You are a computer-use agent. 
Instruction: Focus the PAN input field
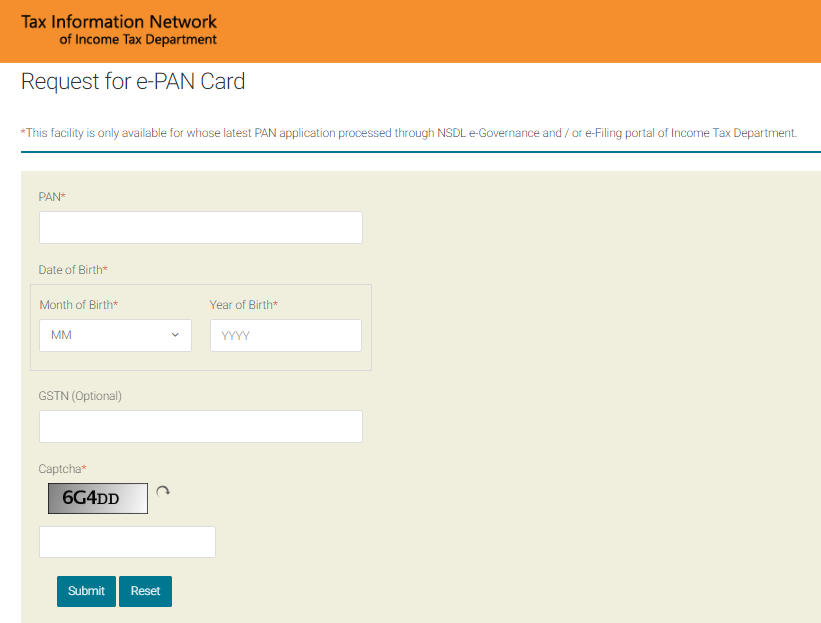click(x=200, y=228)
